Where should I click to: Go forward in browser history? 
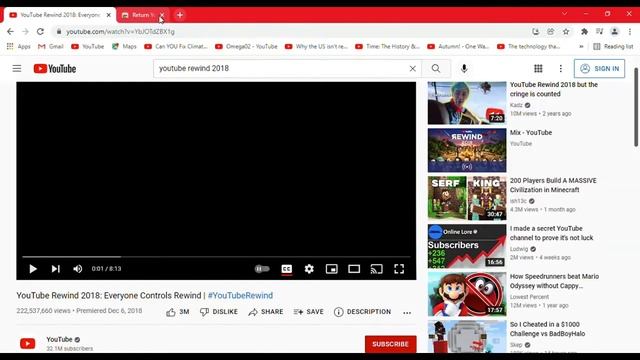[25, 31]
